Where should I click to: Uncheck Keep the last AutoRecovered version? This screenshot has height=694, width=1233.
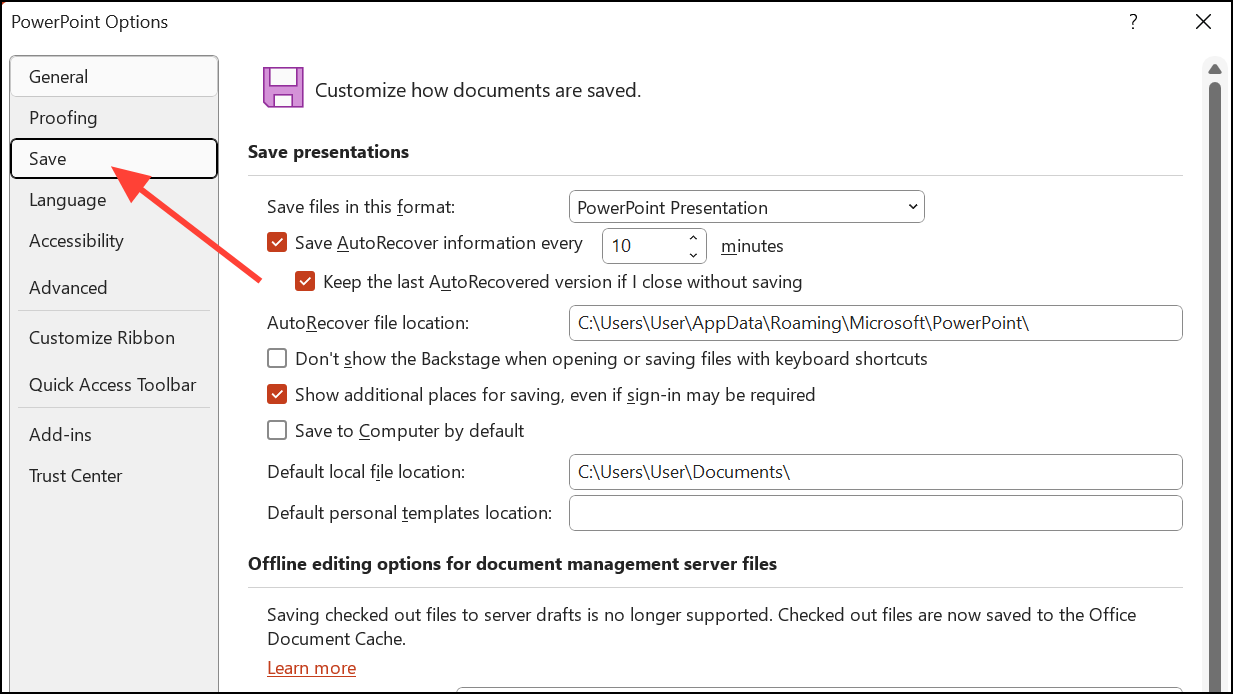point(305,281)
